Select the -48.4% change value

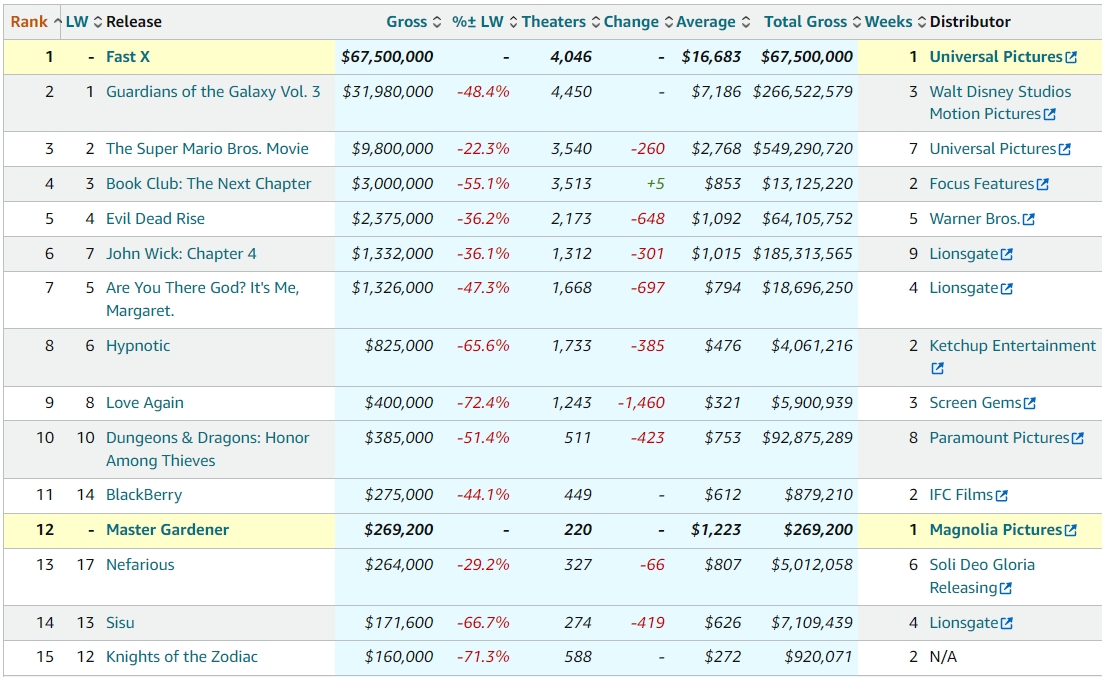point(483,92)
